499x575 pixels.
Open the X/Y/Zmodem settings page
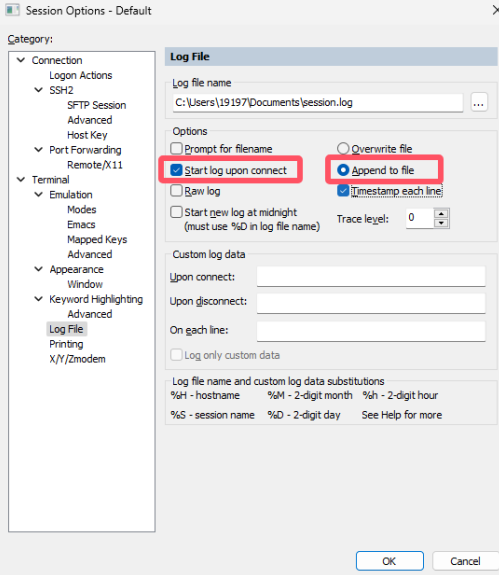click(77, 359)
